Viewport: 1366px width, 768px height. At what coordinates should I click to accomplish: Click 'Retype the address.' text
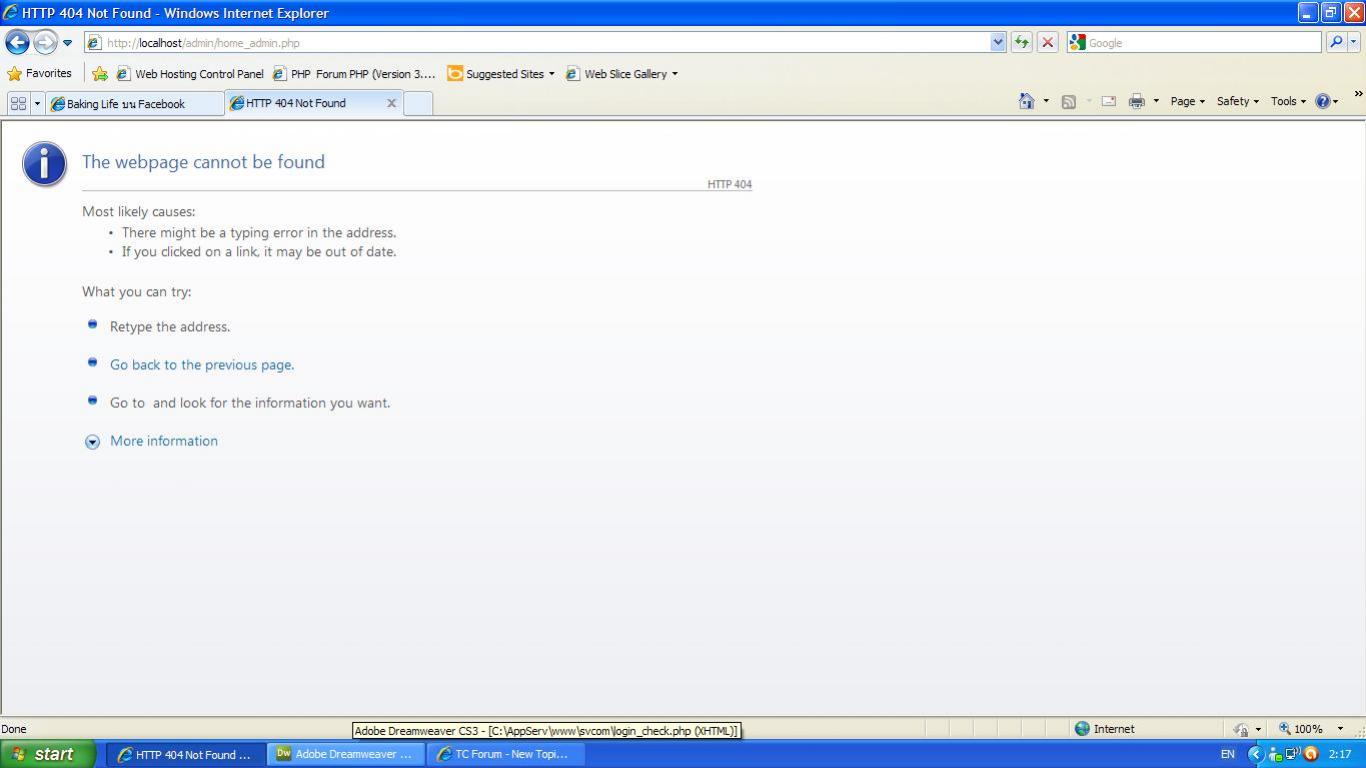170,327
